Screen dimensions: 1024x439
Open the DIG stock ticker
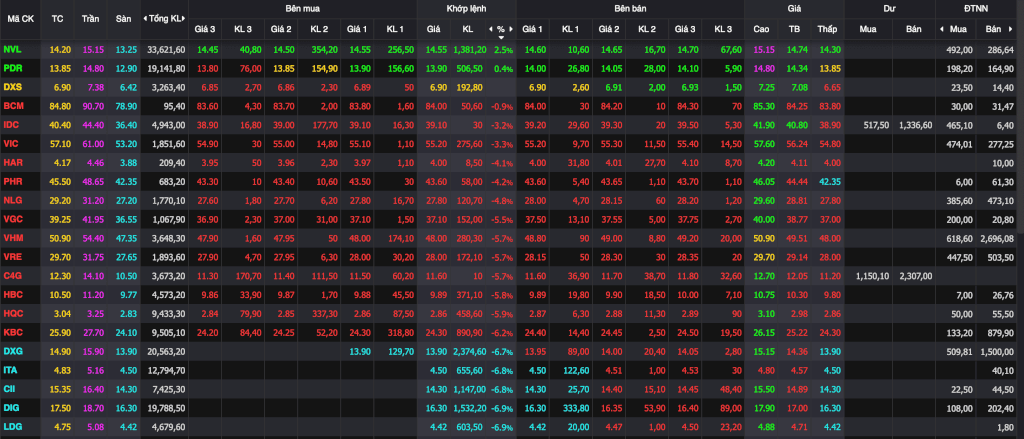pos(10,407)
